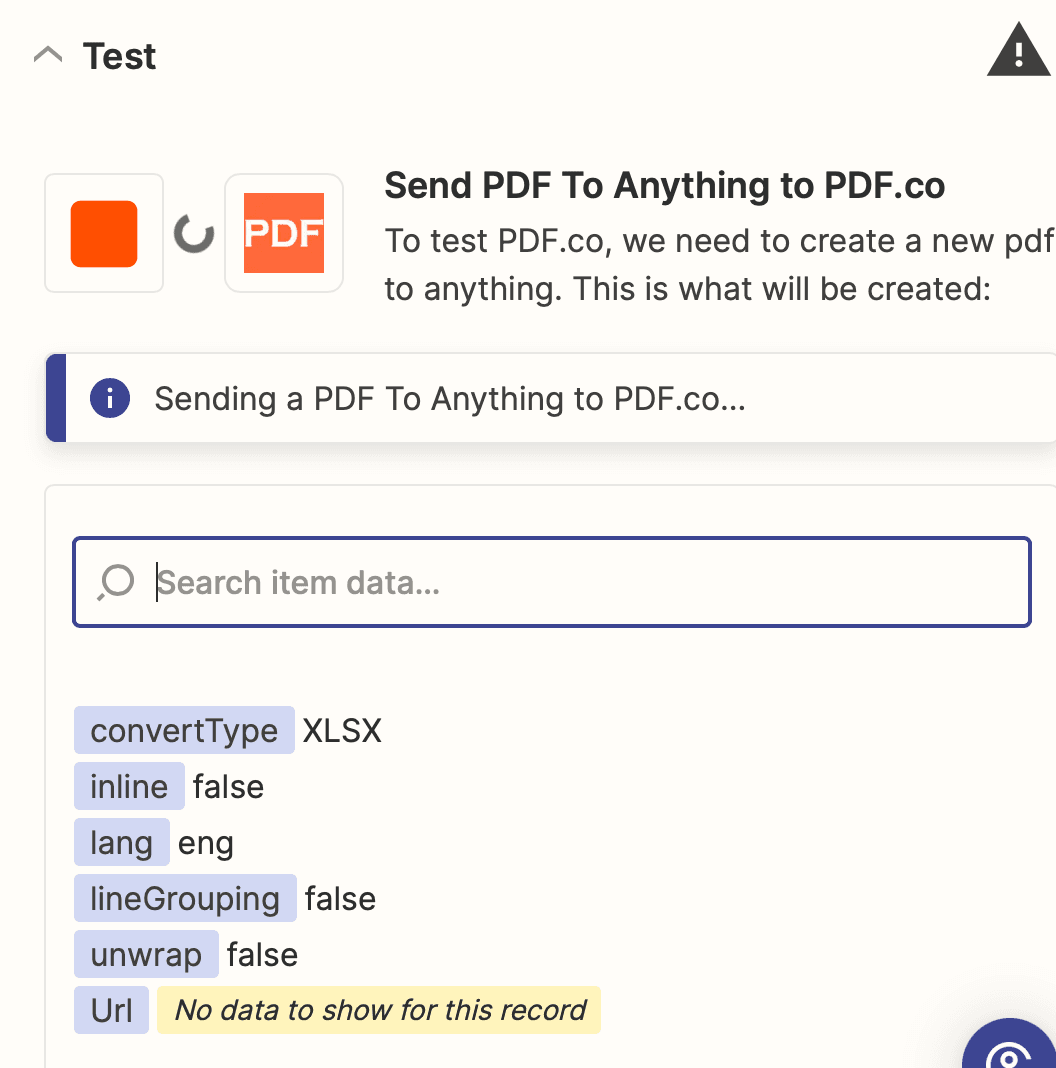
Task: Select the lang eng value
Action: [206, 842]
